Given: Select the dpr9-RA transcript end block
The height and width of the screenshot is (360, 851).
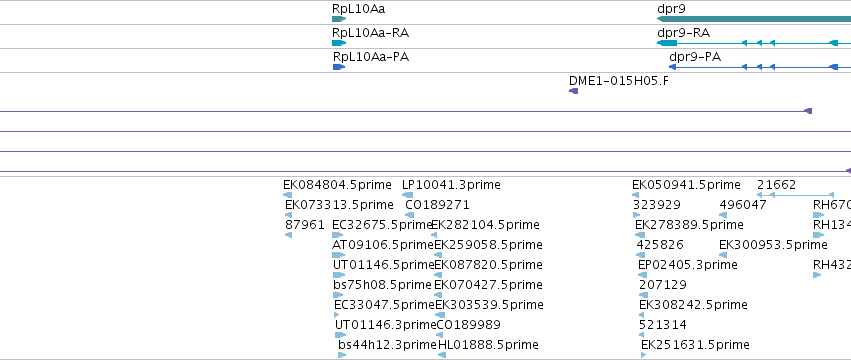Looking at the screenshot, I should [x=667, y=43].
